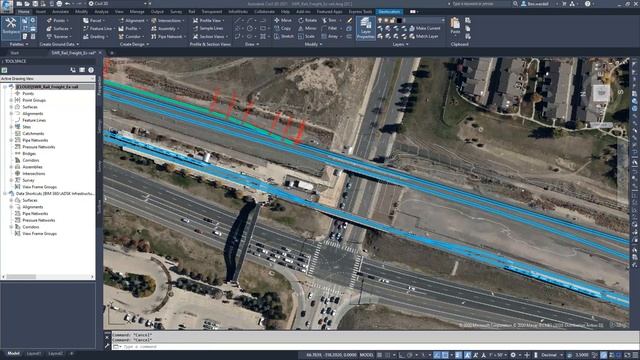Click the Grading tool

point(95,36)
